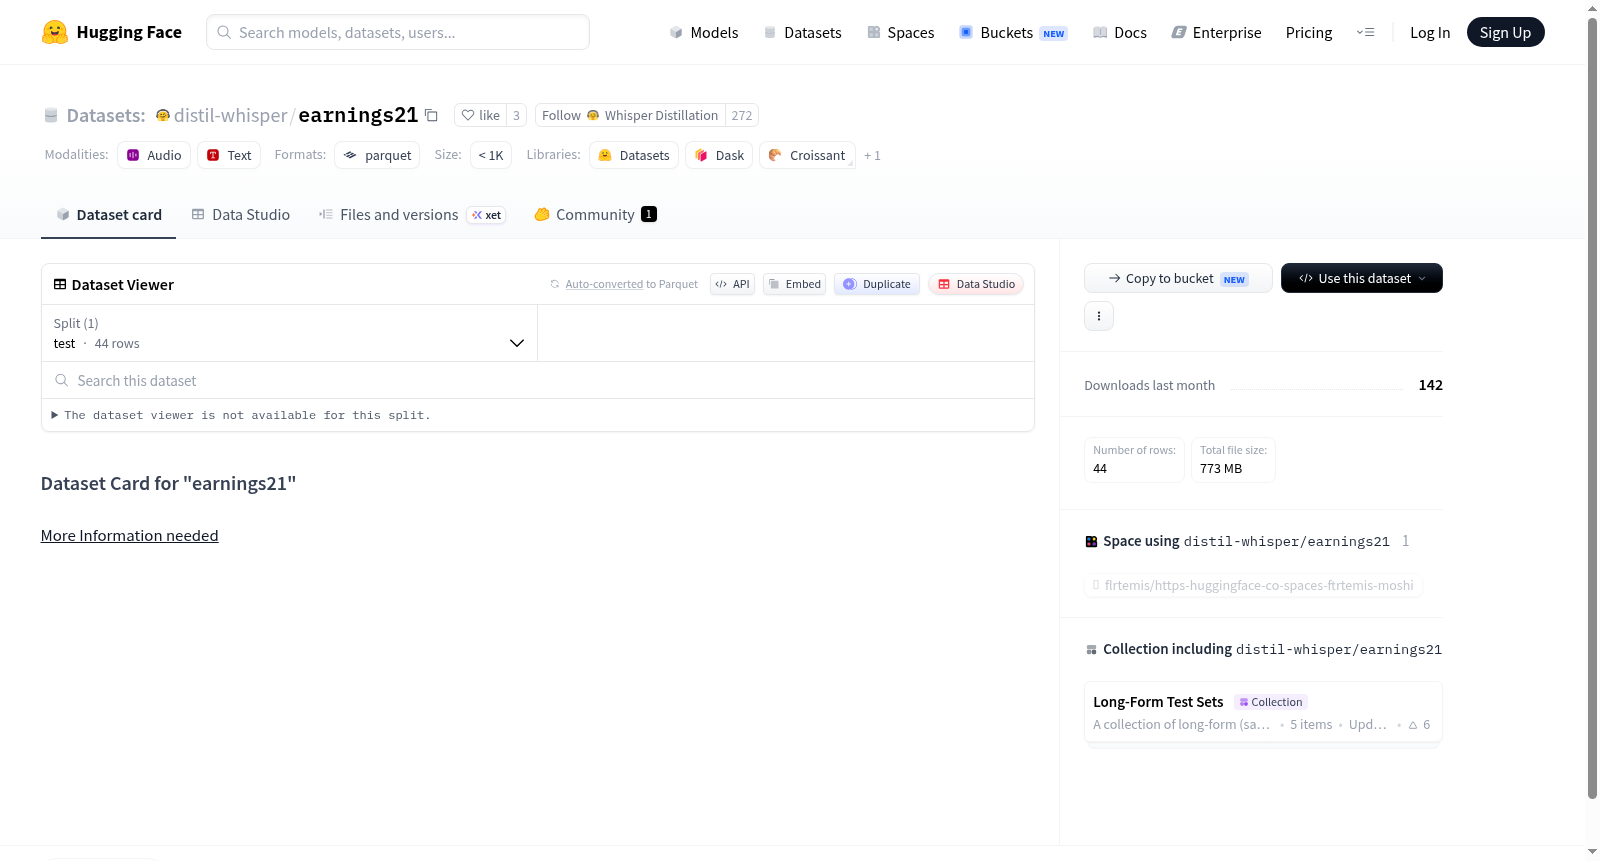Open the Docs nav item
Screen dimensions: 1600x861
click(x=1120, y=32)
